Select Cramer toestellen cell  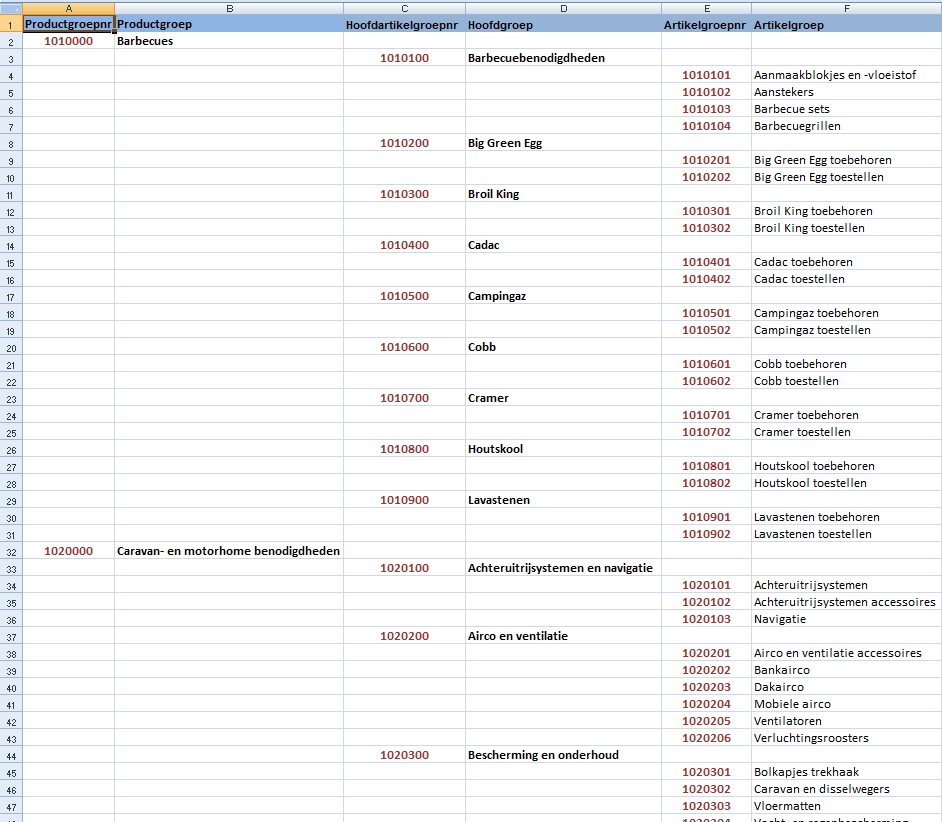tap(846, 432)
